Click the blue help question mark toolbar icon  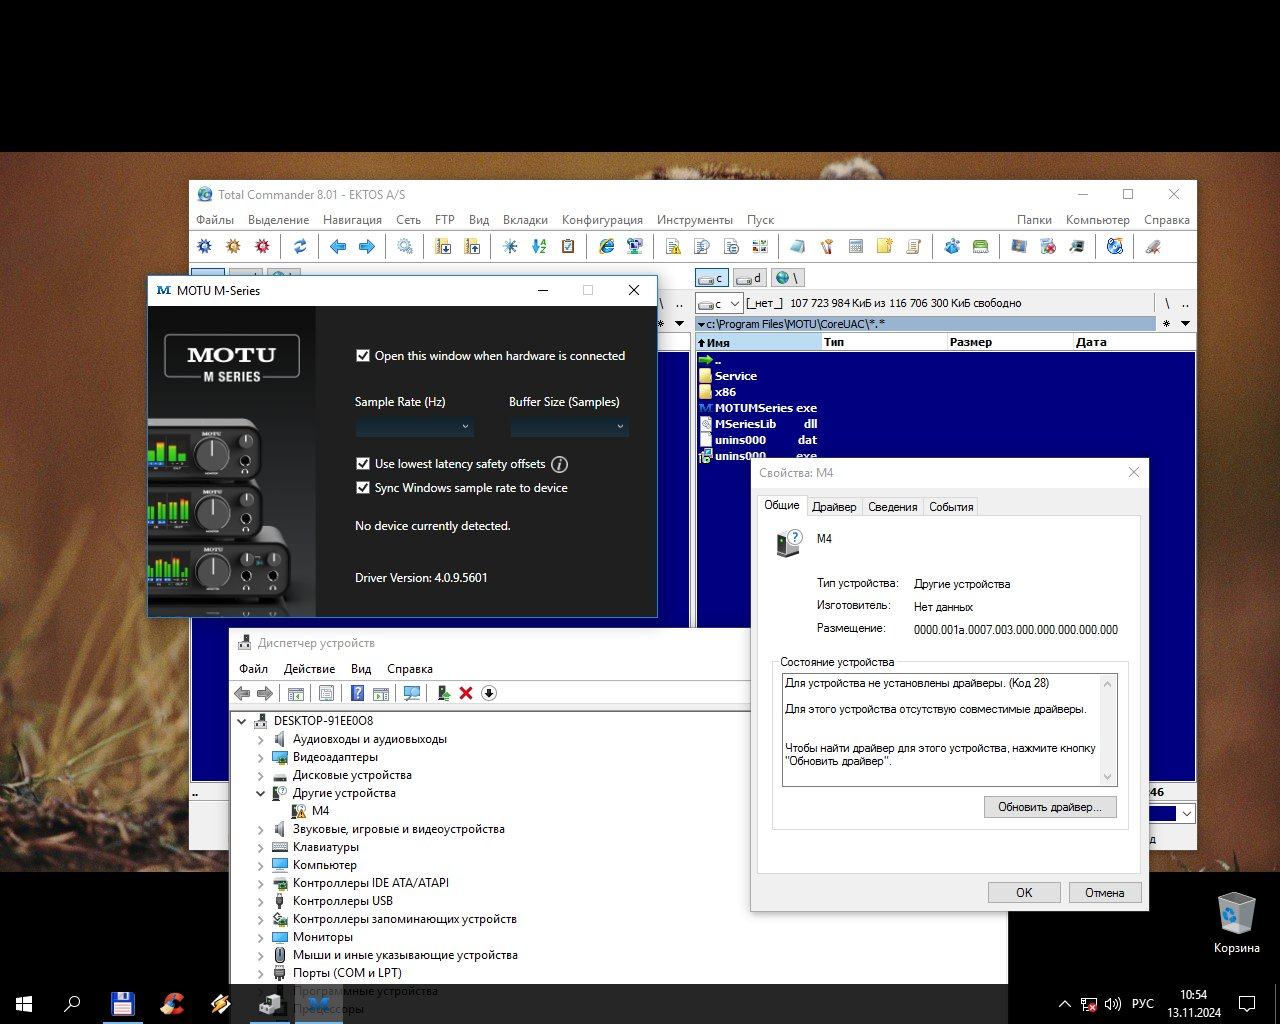[357, 693]
